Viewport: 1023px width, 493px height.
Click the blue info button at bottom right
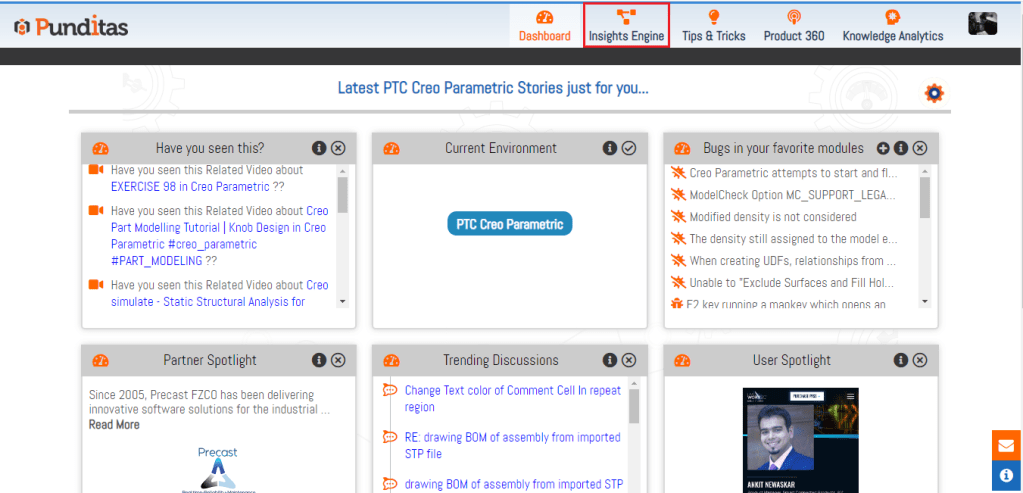tap(1006, 475)
